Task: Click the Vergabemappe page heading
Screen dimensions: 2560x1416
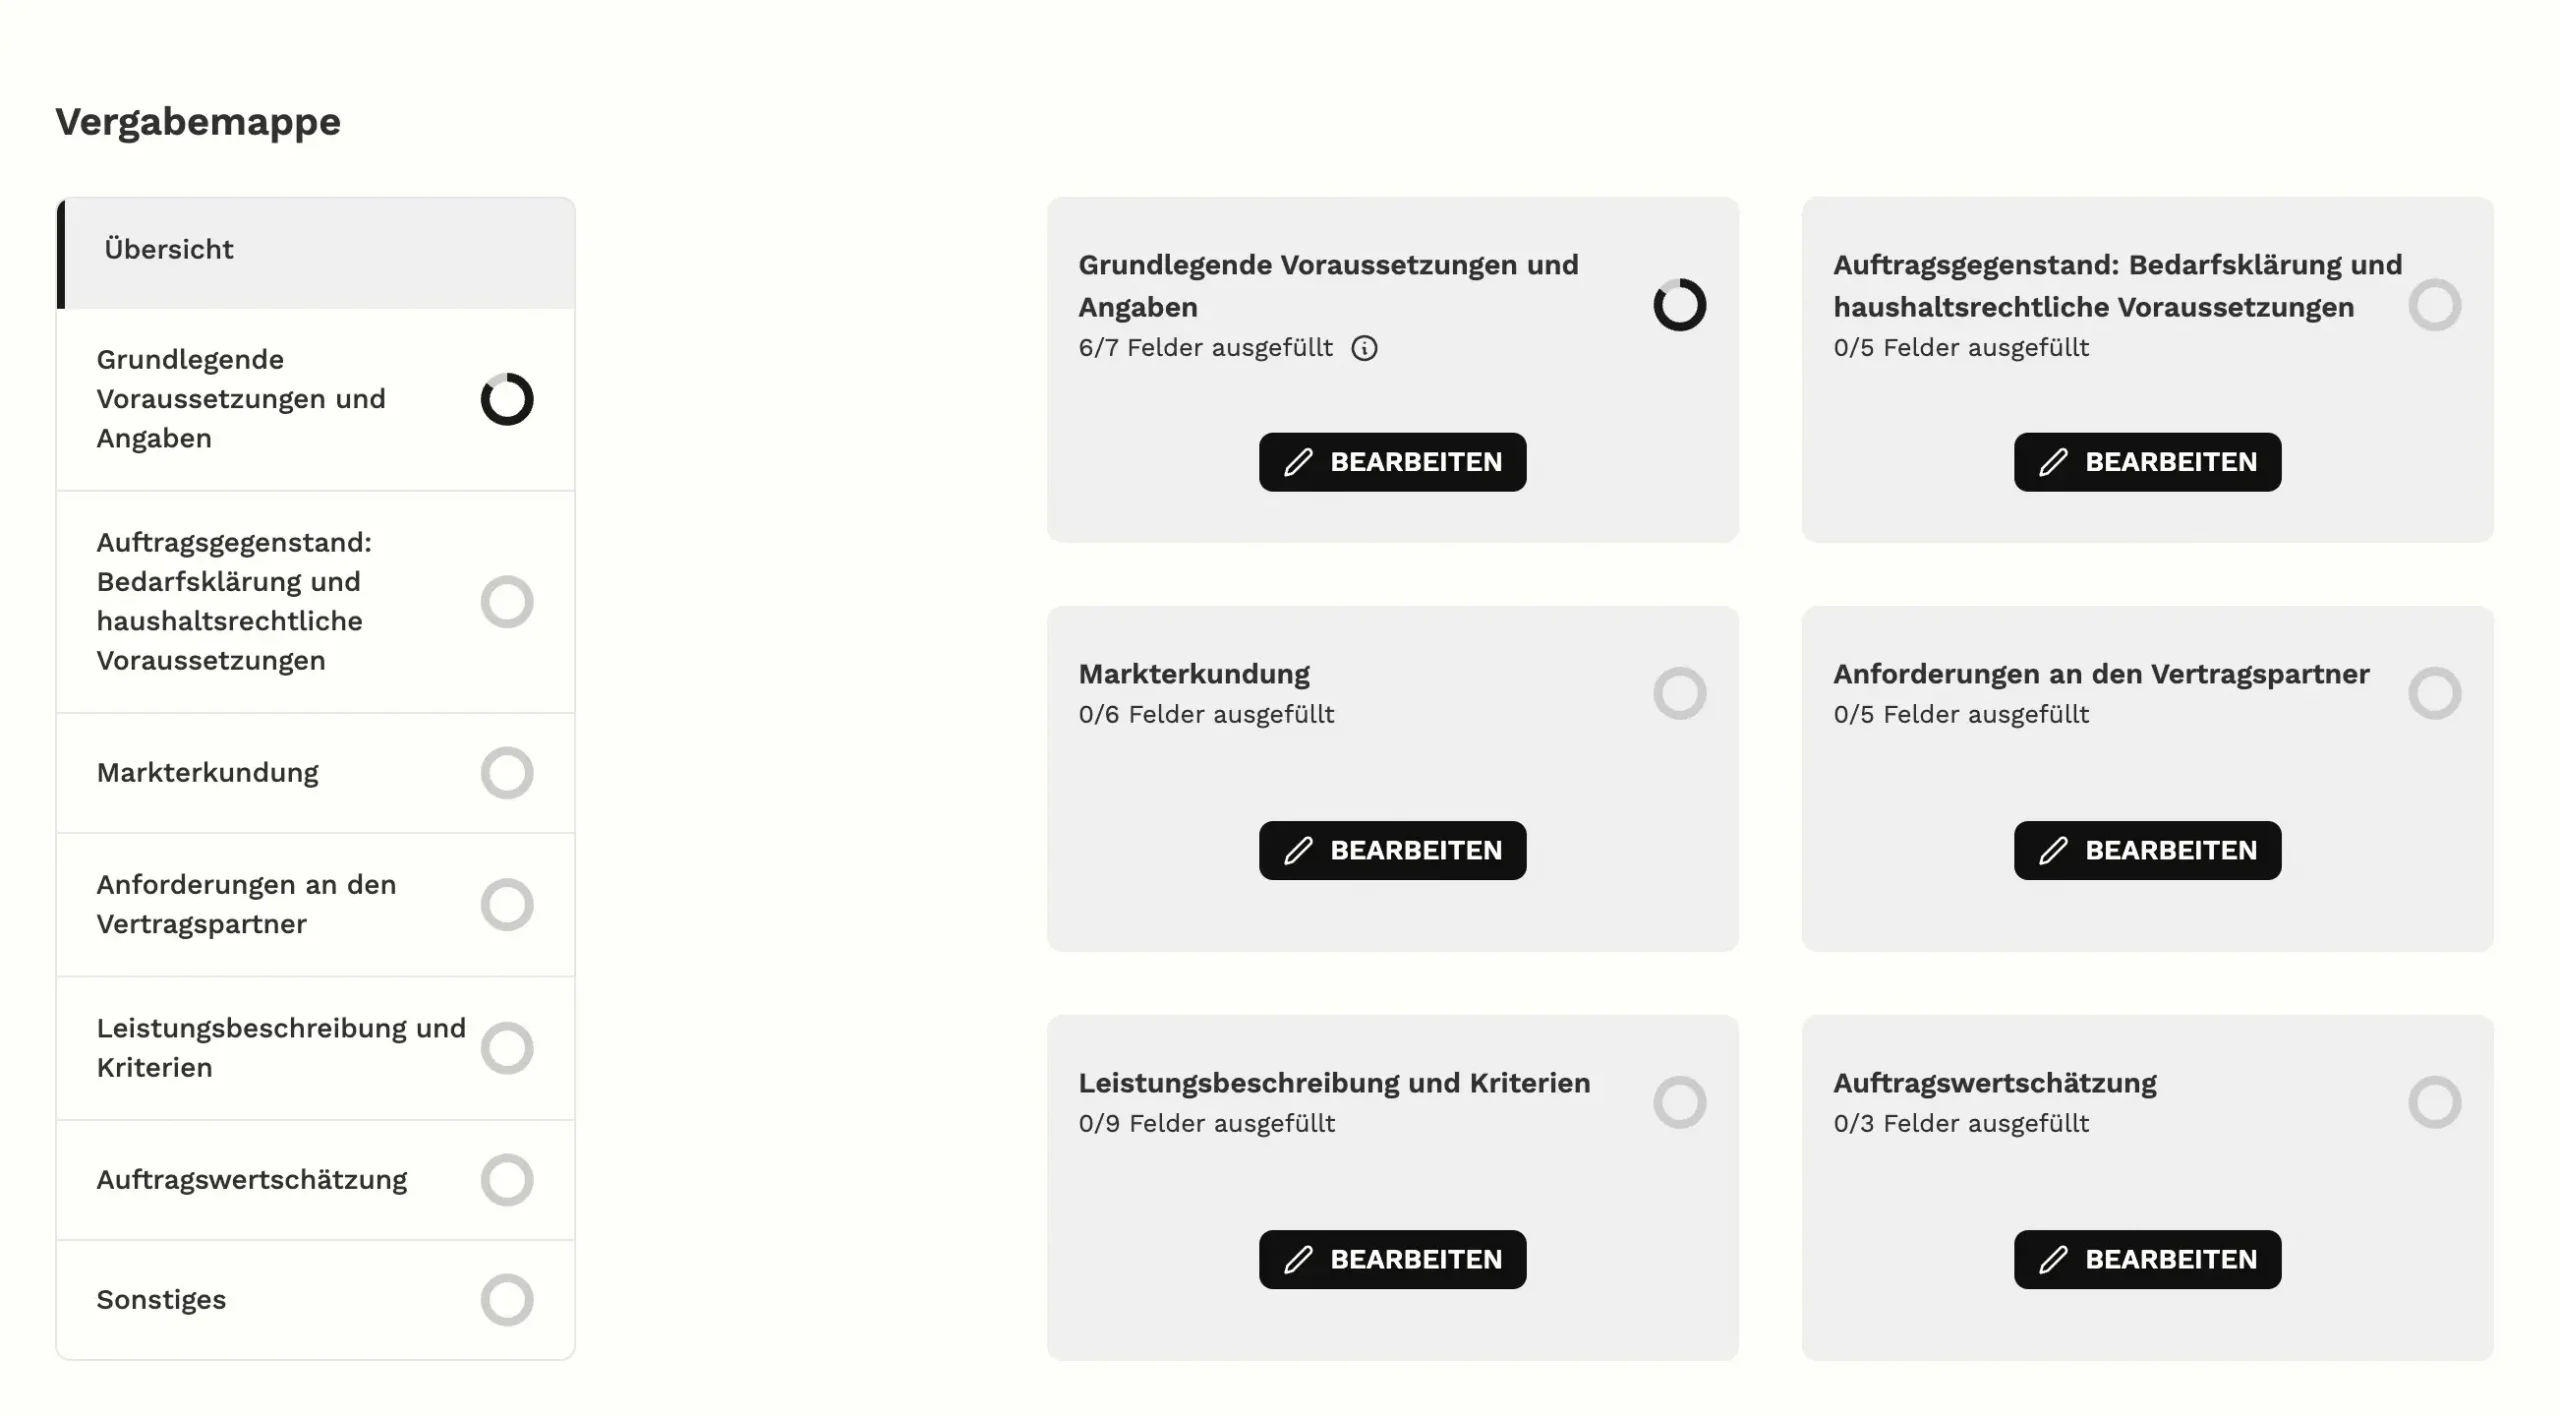Action: pyautogui.click(x=198, y=122)
